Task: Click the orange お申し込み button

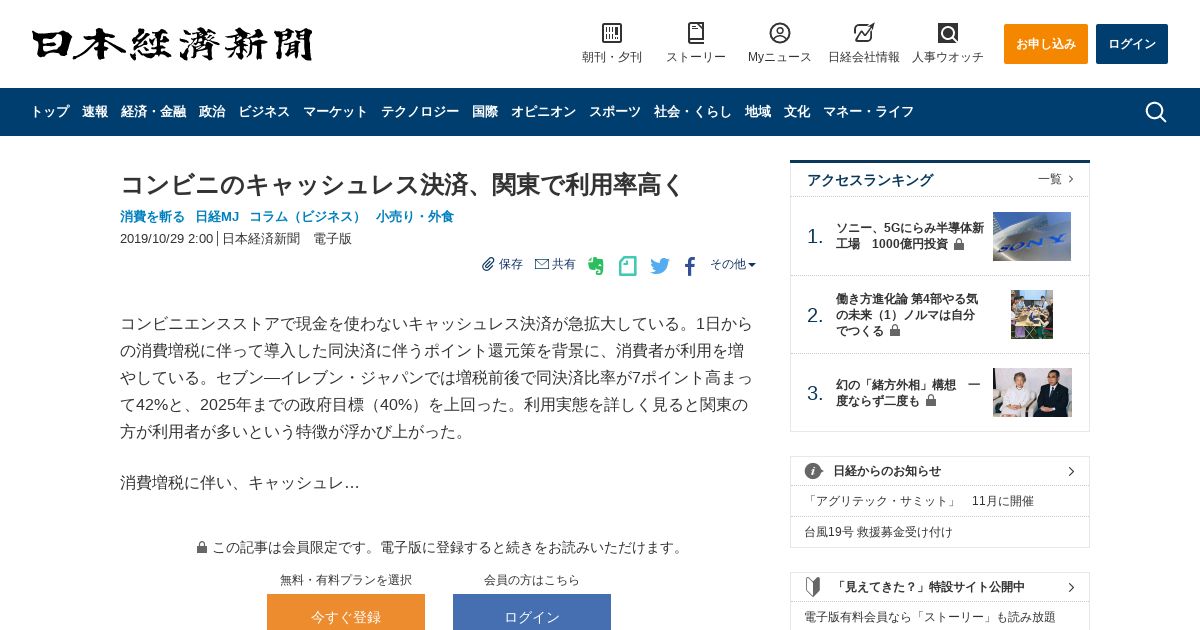Action: point(1046,44)
